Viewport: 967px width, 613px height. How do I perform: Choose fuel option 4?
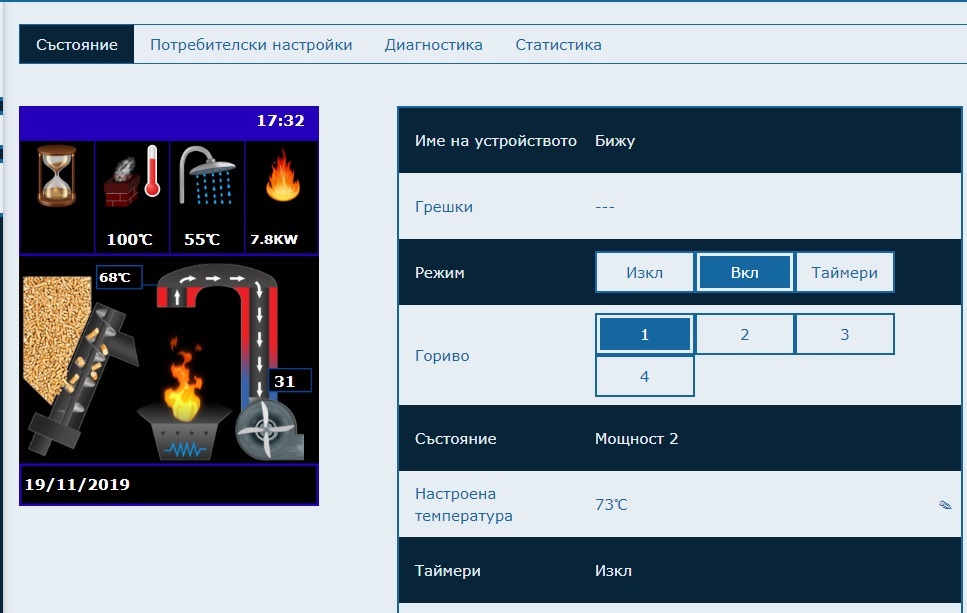pyautogui.click(x=644, y=377)
